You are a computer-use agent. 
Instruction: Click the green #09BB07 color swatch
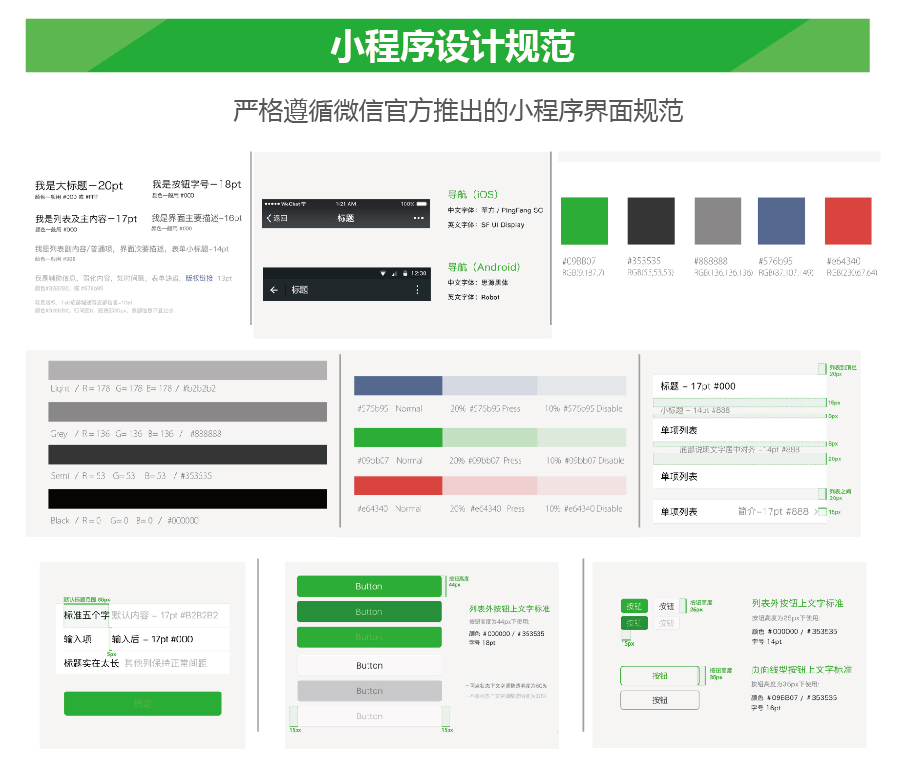[584, 221]
